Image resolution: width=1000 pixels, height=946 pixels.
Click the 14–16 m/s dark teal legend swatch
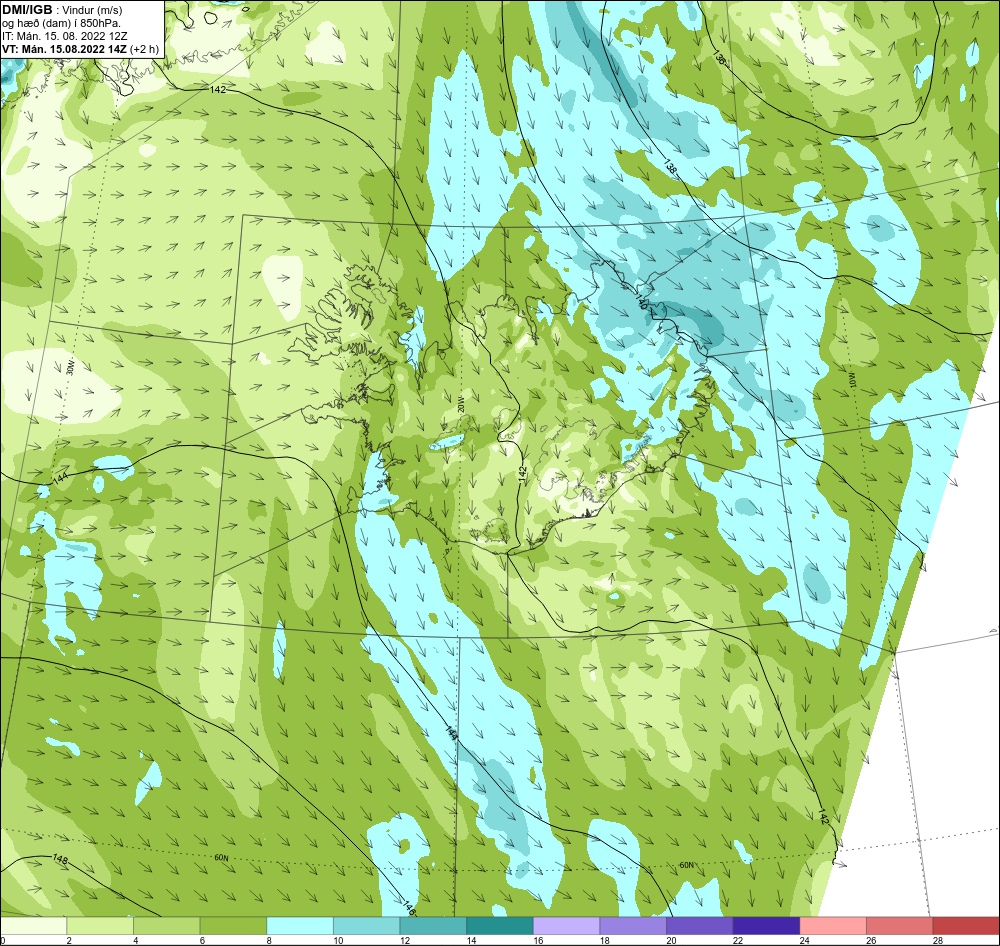pyautogui.click(x=500, y=926)
